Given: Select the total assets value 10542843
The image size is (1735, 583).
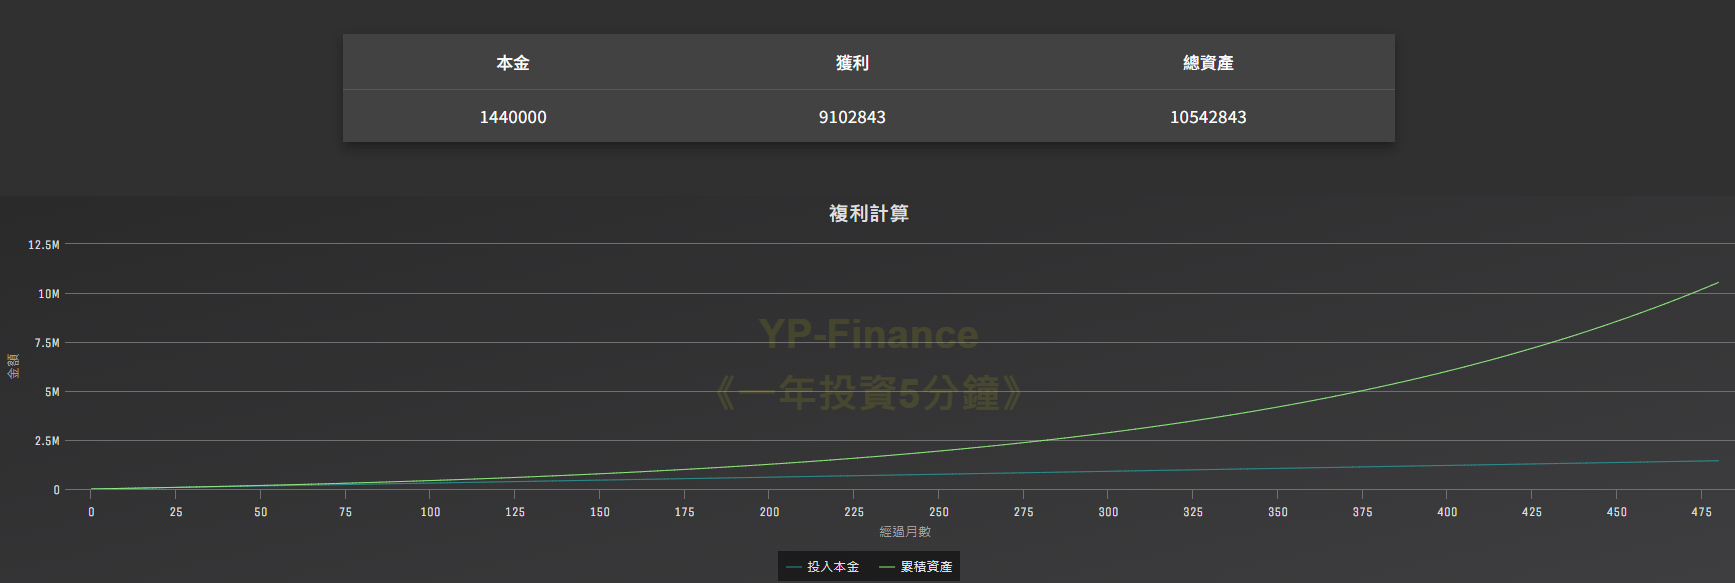Looking at the screenshot, I should tap(1208, 117).
